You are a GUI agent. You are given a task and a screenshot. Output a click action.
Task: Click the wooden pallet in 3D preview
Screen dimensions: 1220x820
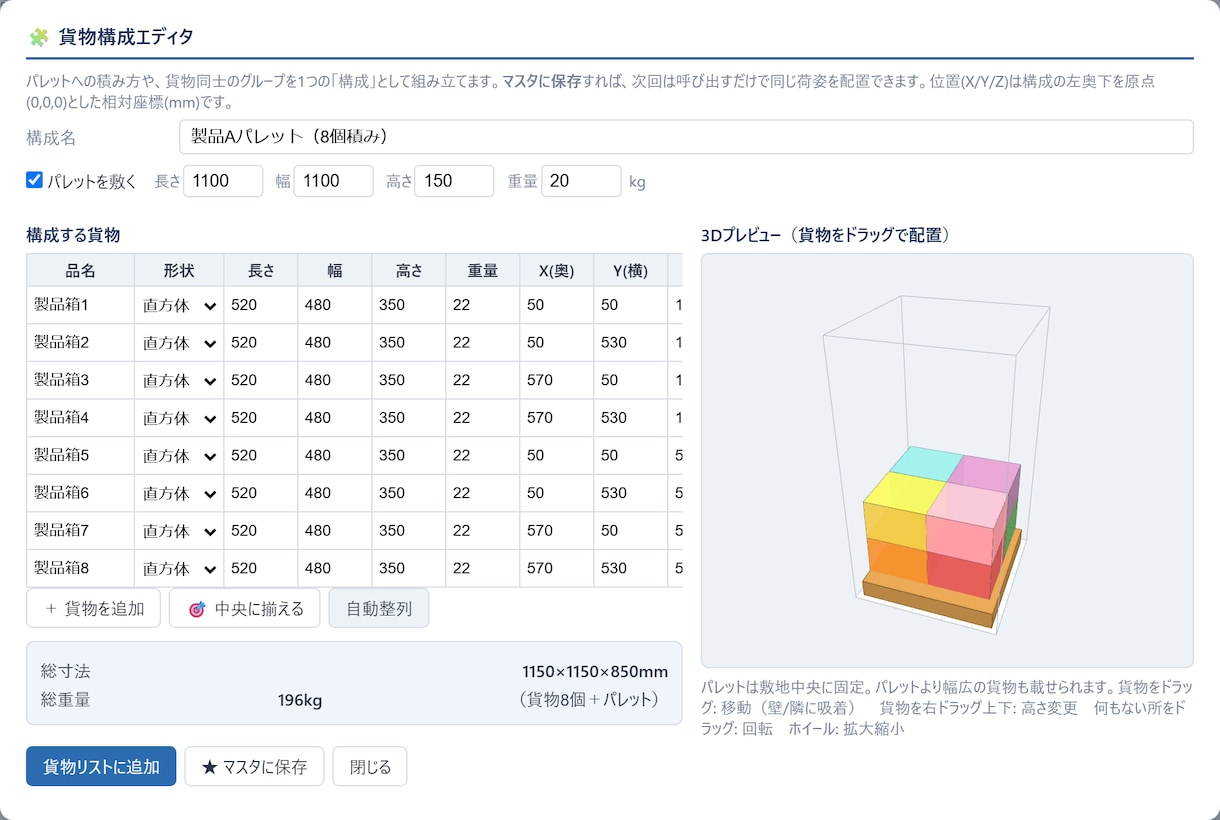click(925, 603)
